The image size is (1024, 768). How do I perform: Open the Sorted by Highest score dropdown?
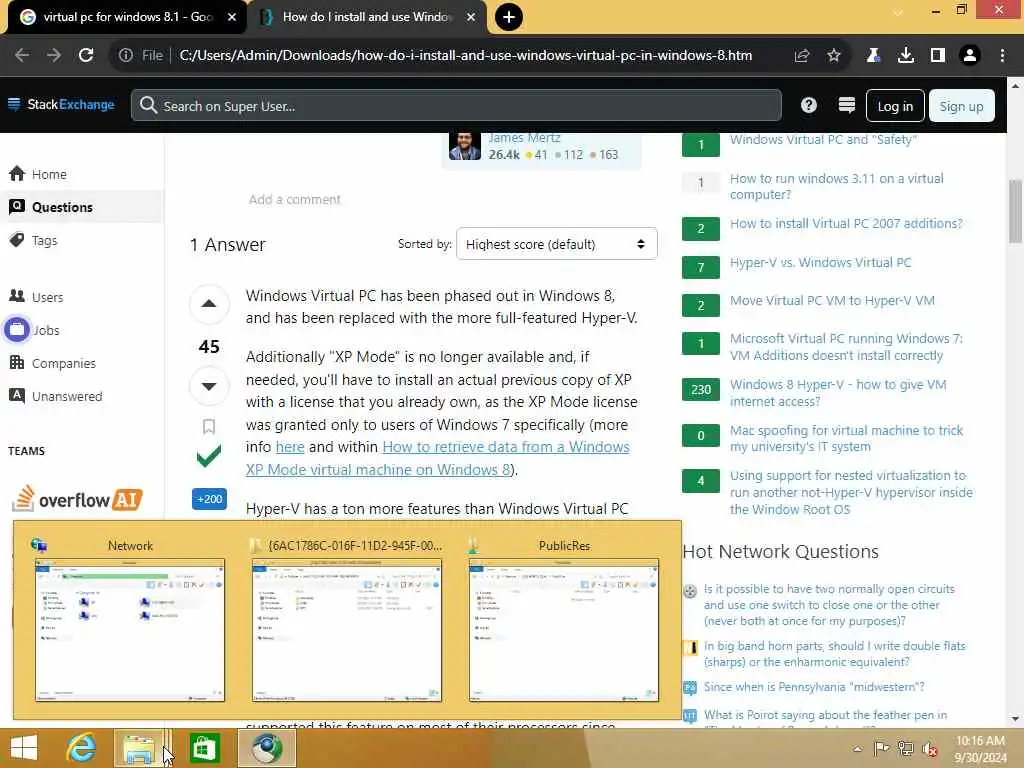click(x=556, y=244)
